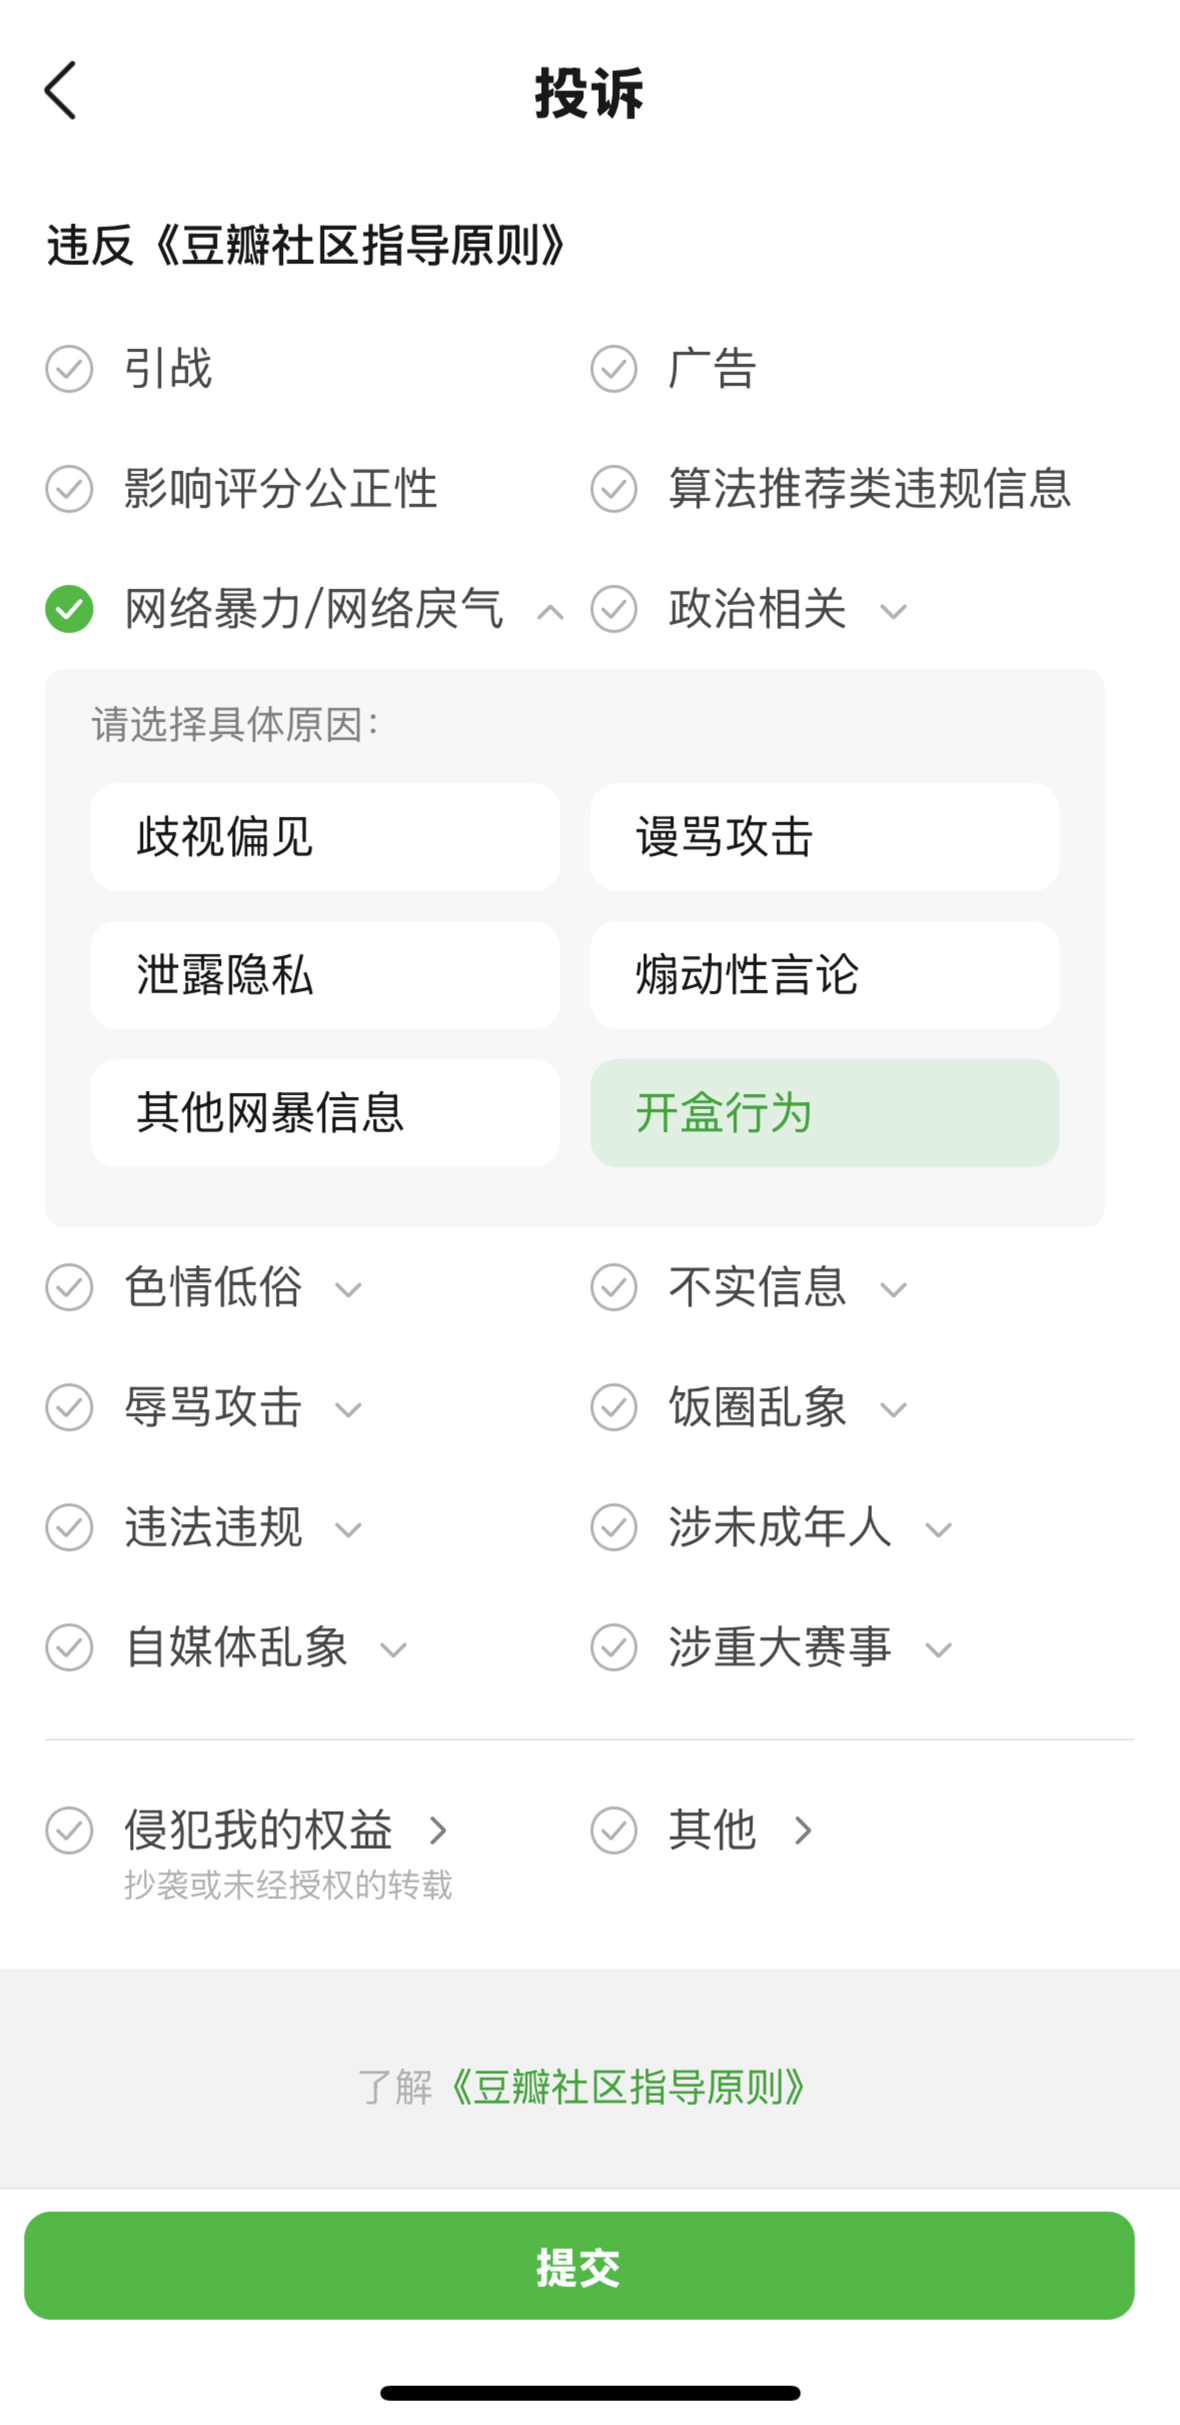Check 影响评分公正性 option
Viewport: 1180px width, 2425px height.
click(x=69, y=489)
